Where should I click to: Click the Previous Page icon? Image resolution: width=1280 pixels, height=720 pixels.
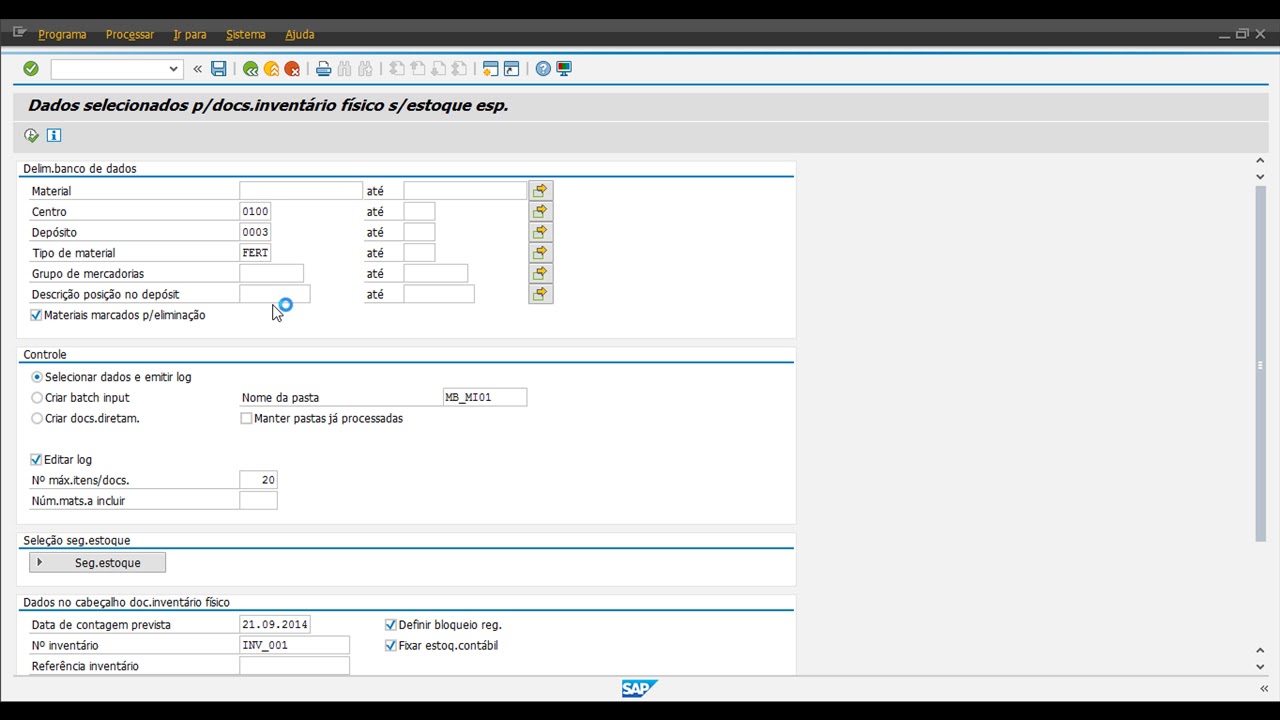(x=418, y=69)
